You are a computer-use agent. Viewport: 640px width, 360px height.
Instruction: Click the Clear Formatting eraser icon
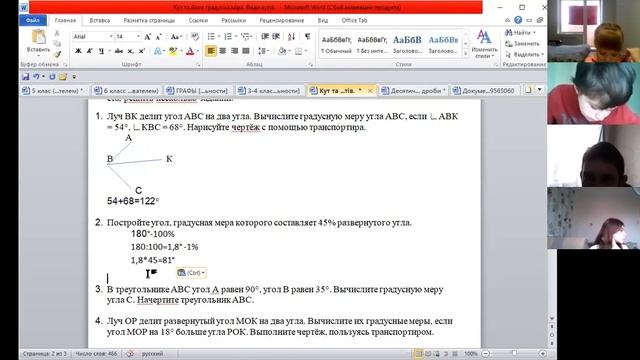[x=195, y=37]
